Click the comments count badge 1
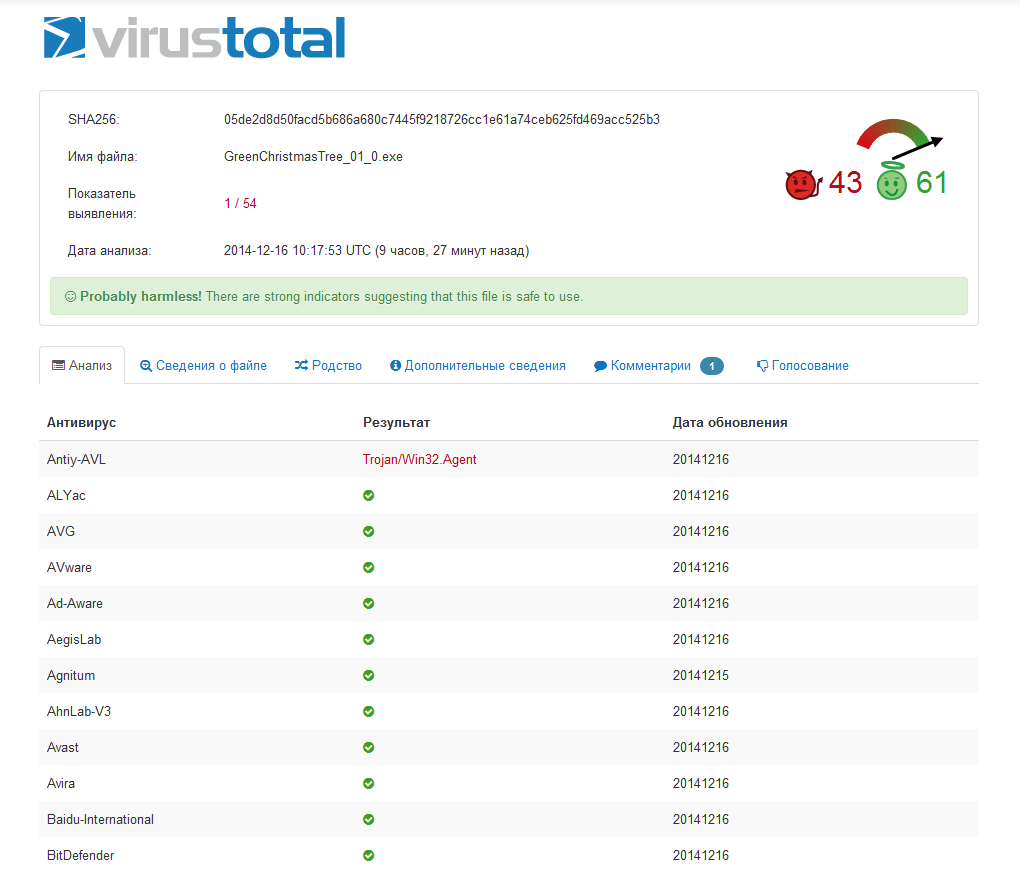 (x=712, y=366)
